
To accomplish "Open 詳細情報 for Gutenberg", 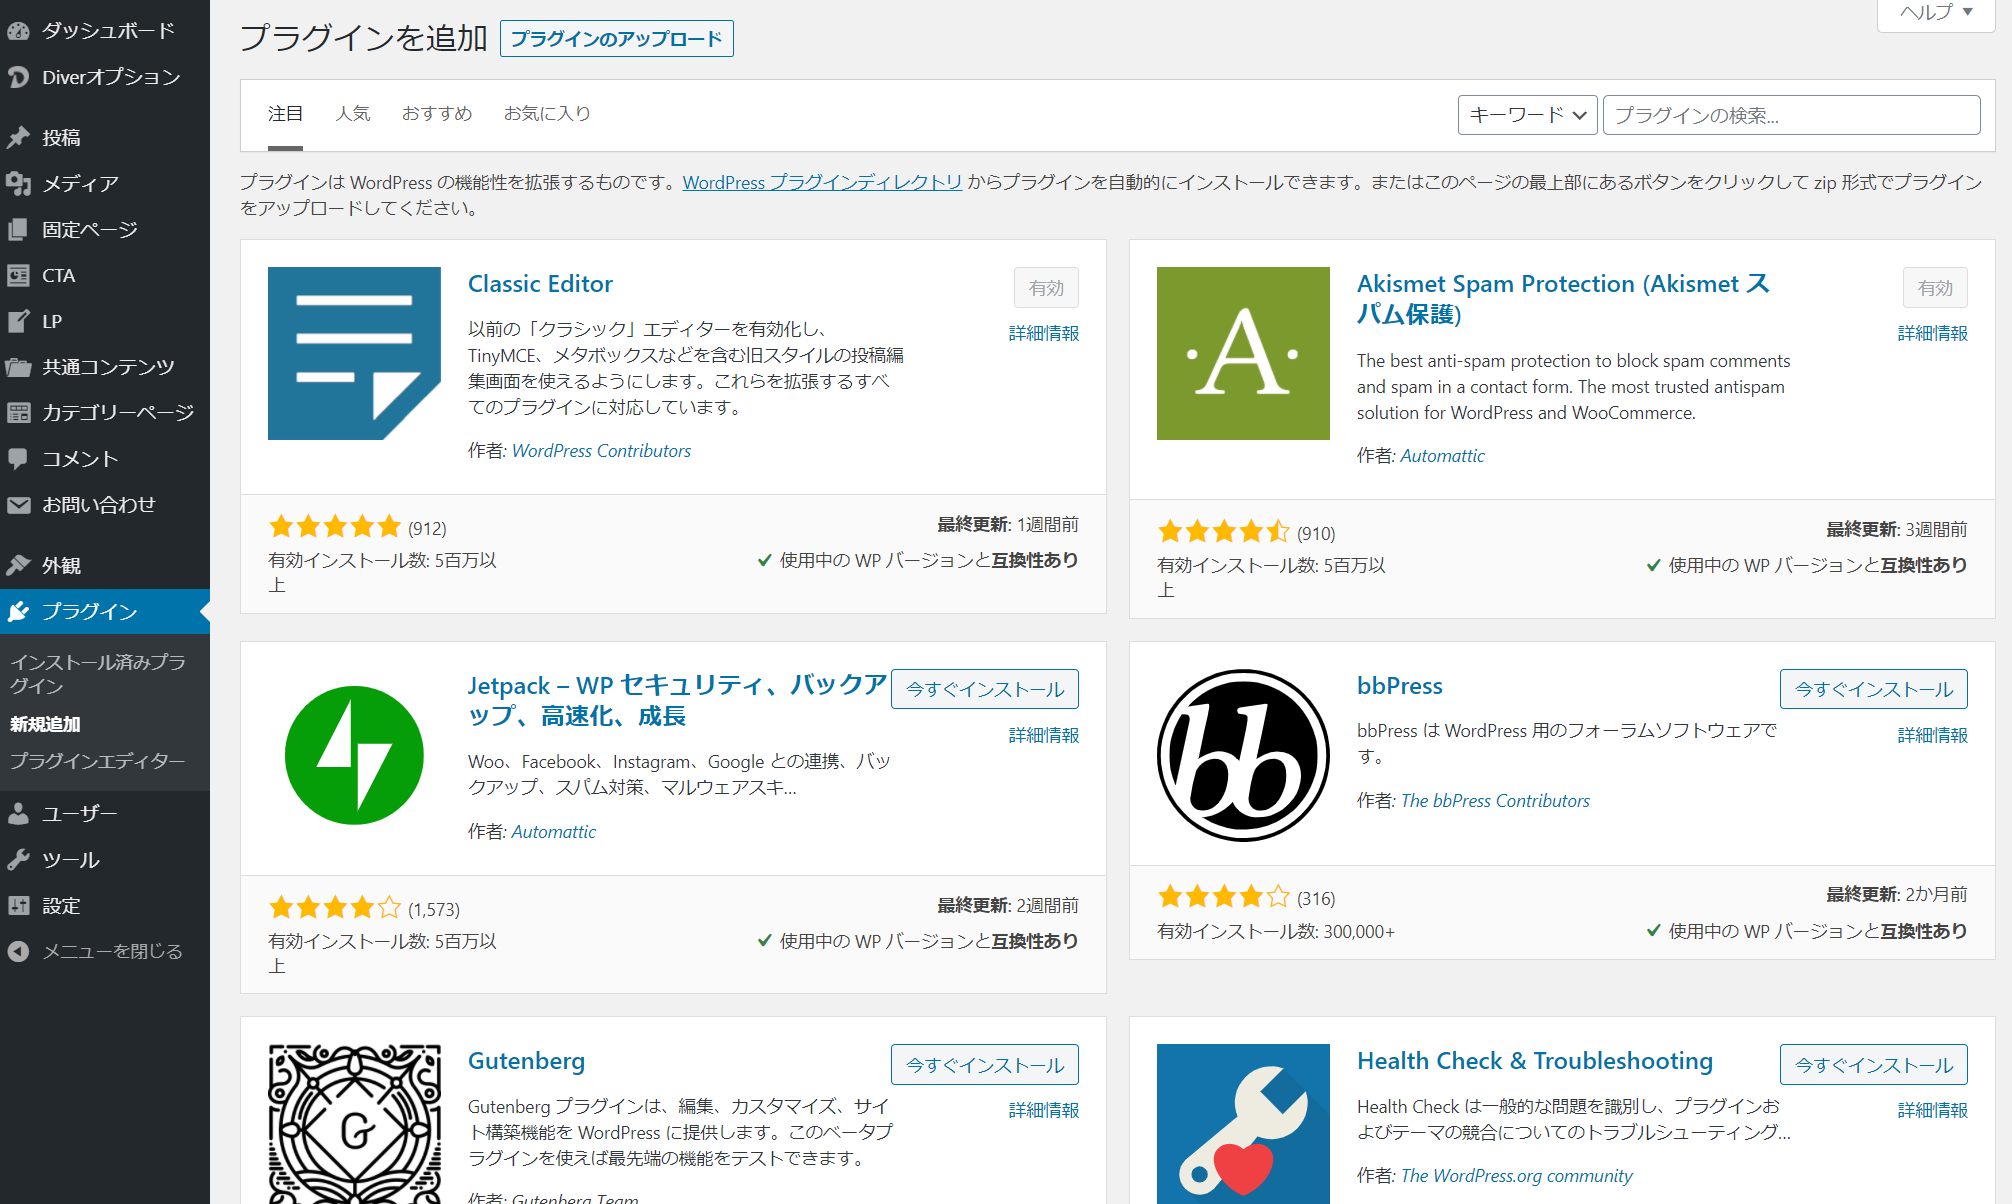I will point(1044,1111).
